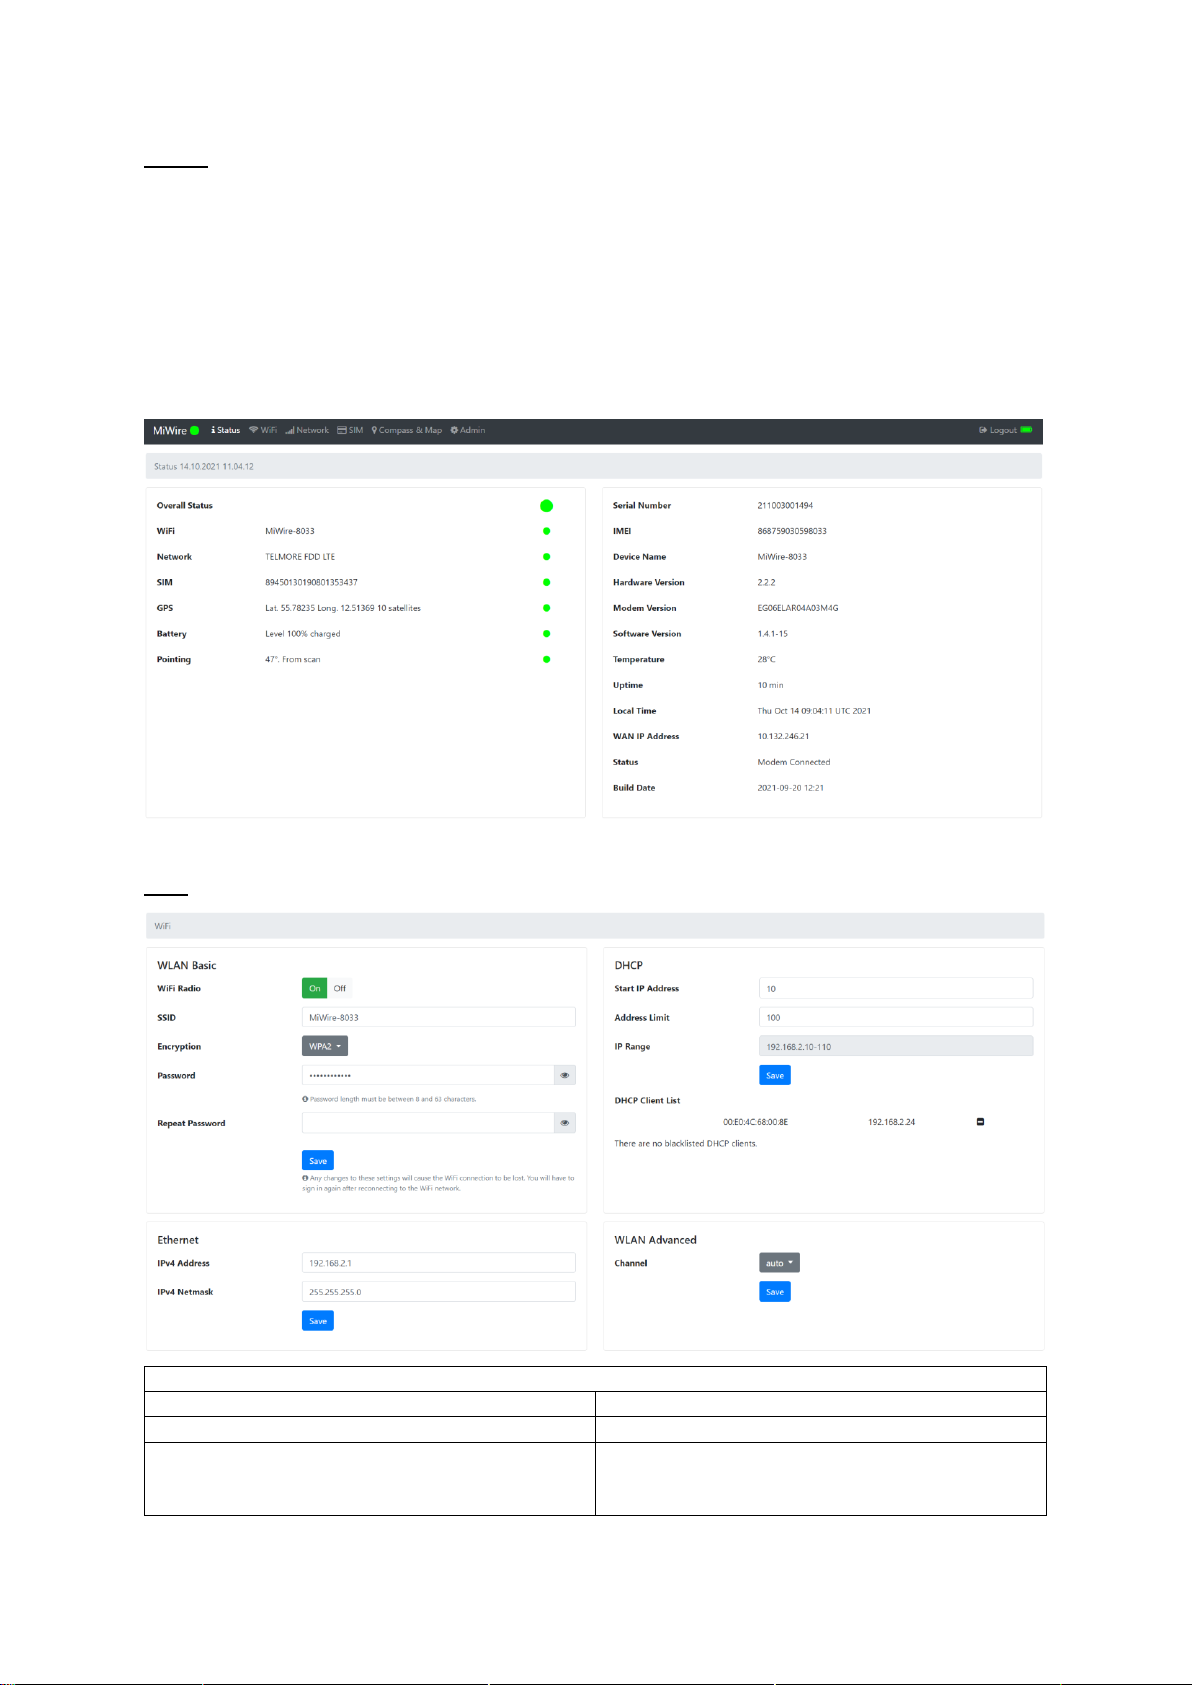Click the green status dot in SIM row
The image size is (1192, 1685).
point(546,582)
